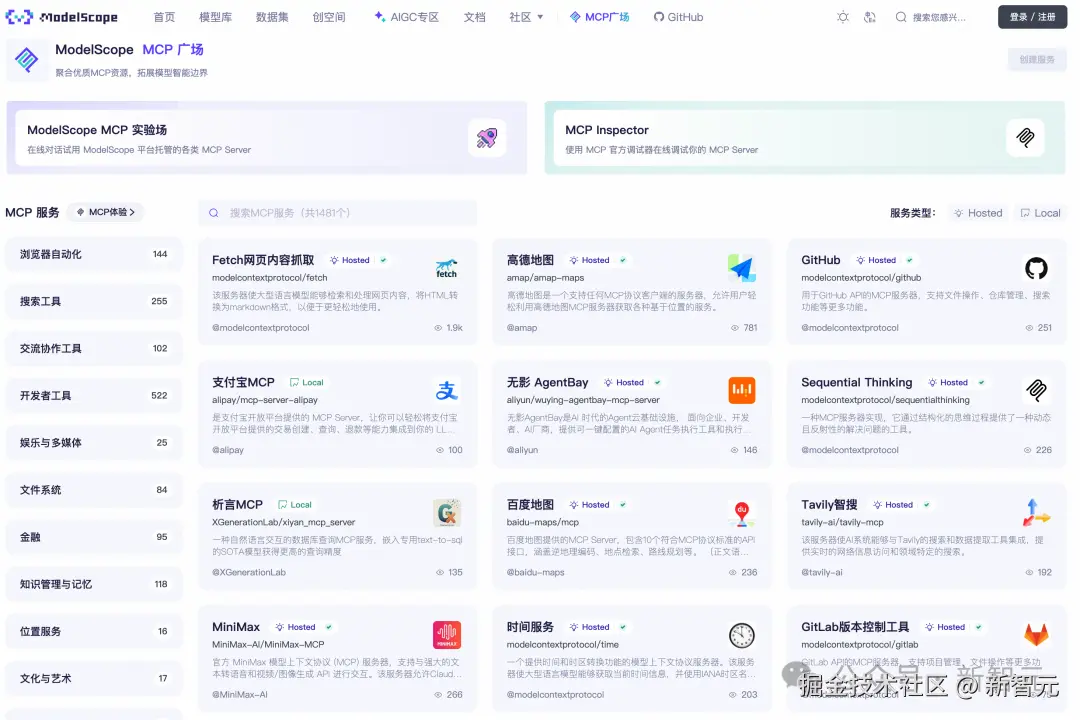Click the rocket icon on 实验场 banner

pyautogui.click(x=487, y=138)
